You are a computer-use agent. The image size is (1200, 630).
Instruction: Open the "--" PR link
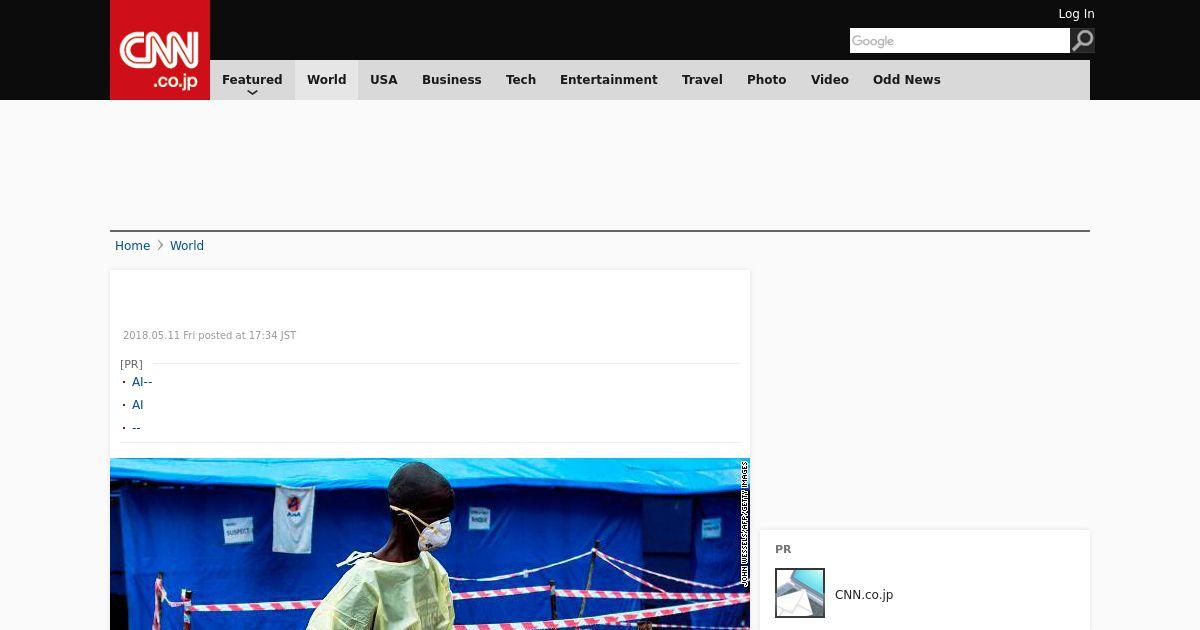pos(136,428)
